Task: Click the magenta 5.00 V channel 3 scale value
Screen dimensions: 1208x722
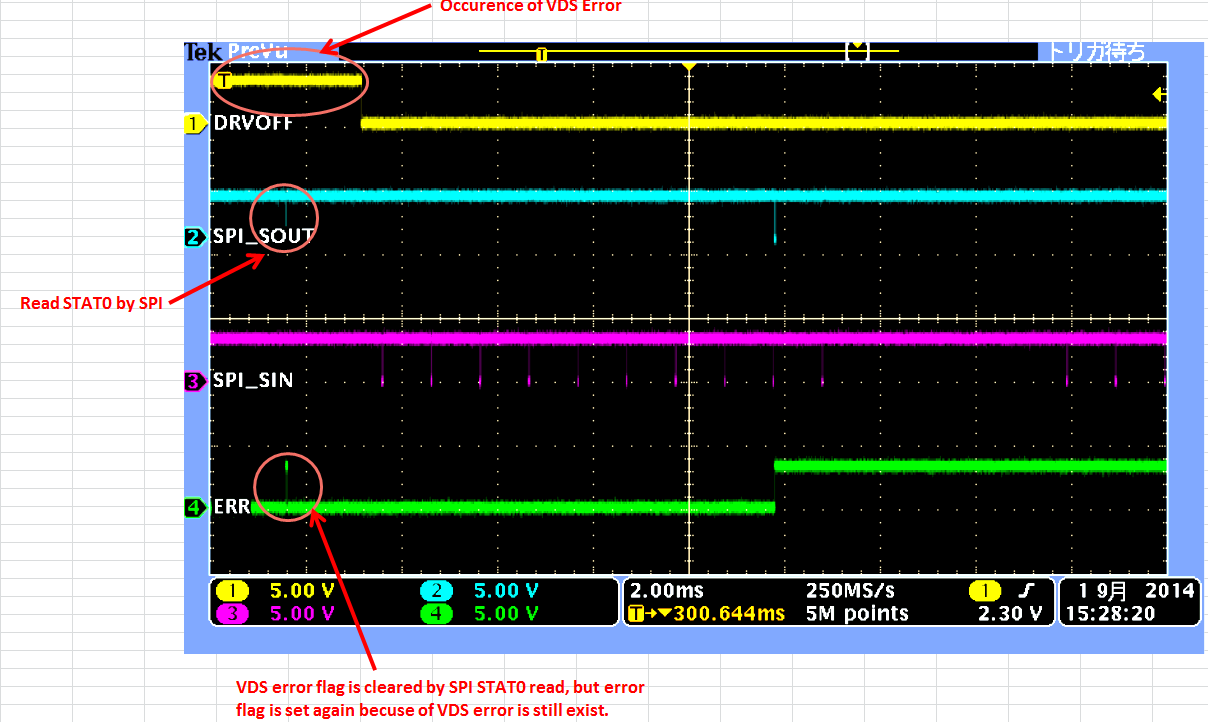Action: (302, 613)
